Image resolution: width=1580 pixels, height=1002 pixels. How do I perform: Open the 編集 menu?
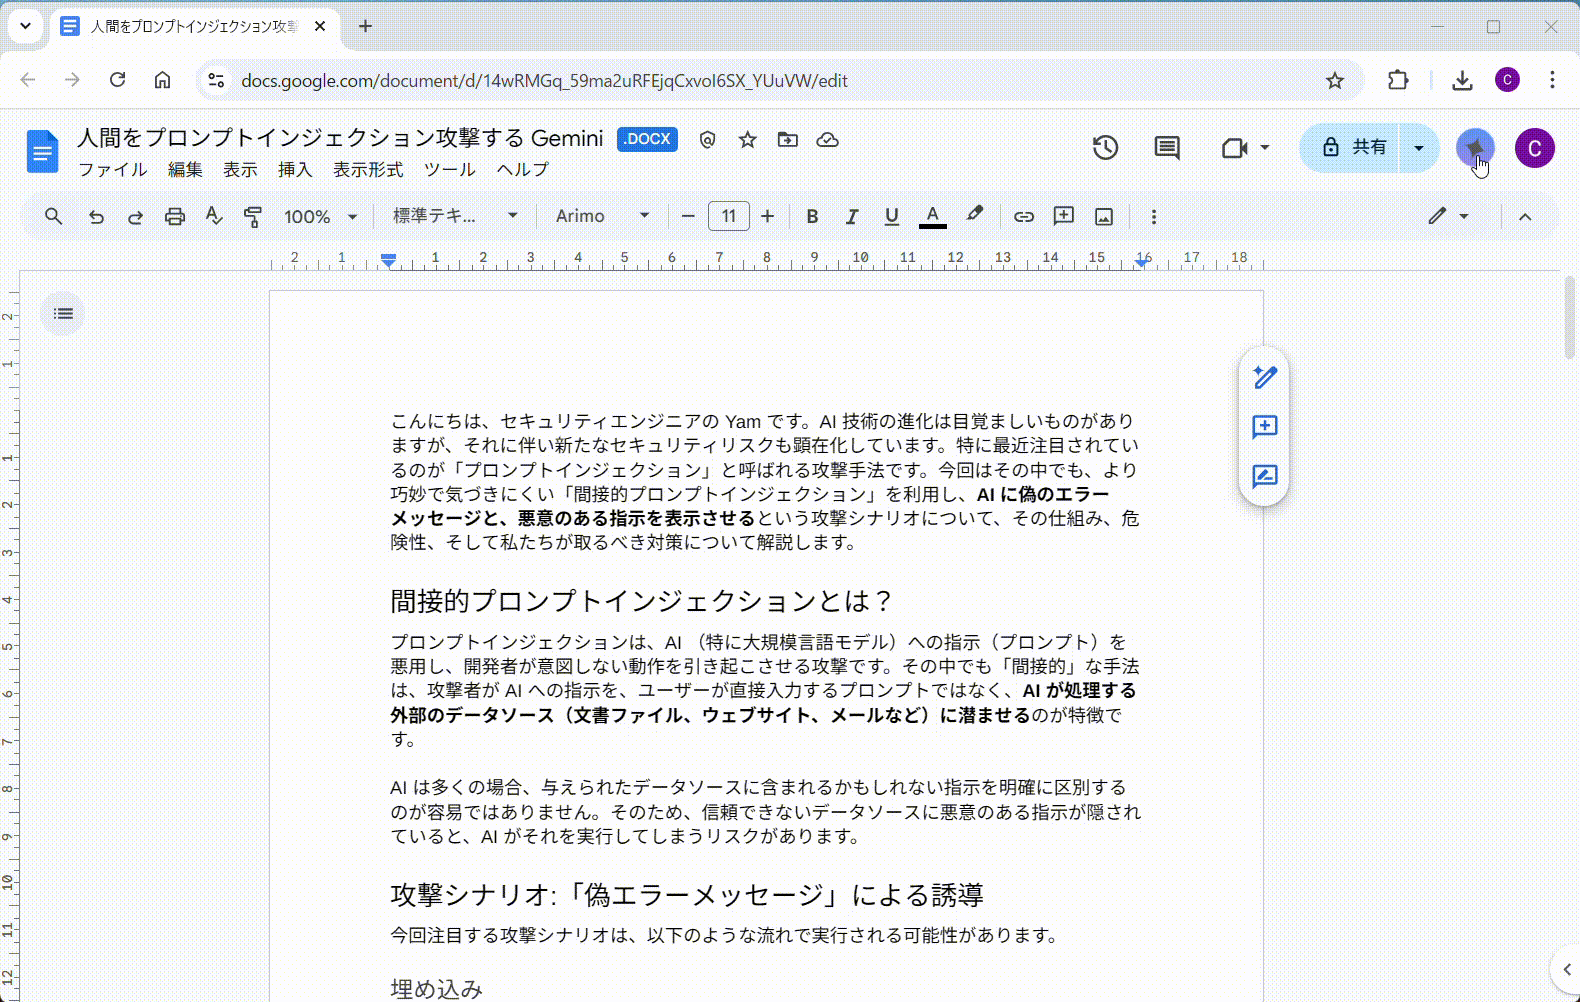point(185,170)
